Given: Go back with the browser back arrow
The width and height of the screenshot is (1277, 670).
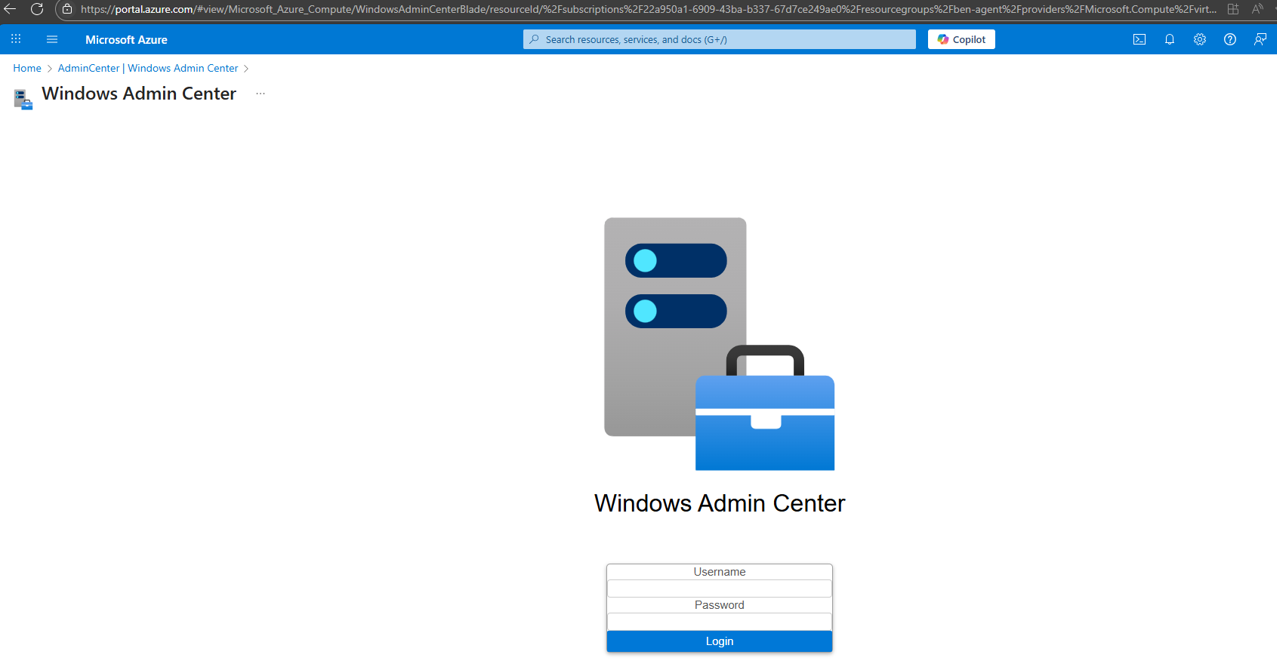Looking at the screenshot, I should pos(10,9).
